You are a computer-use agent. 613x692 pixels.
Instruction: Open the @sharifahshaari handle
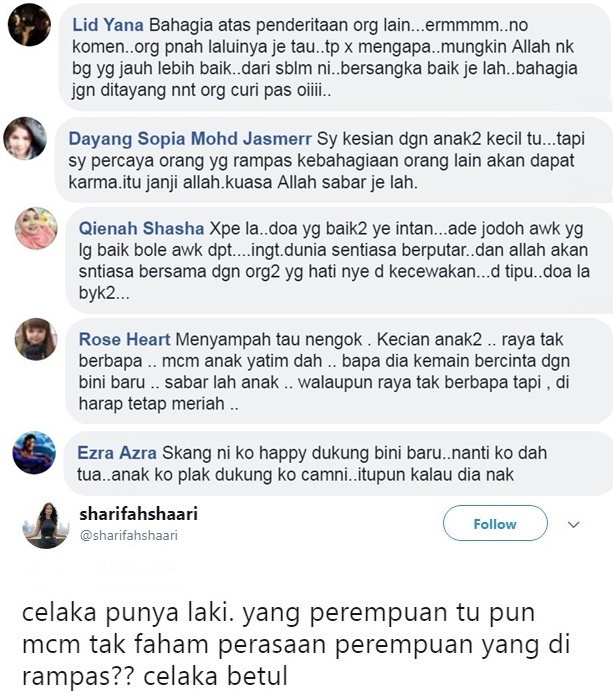[128, 535]
